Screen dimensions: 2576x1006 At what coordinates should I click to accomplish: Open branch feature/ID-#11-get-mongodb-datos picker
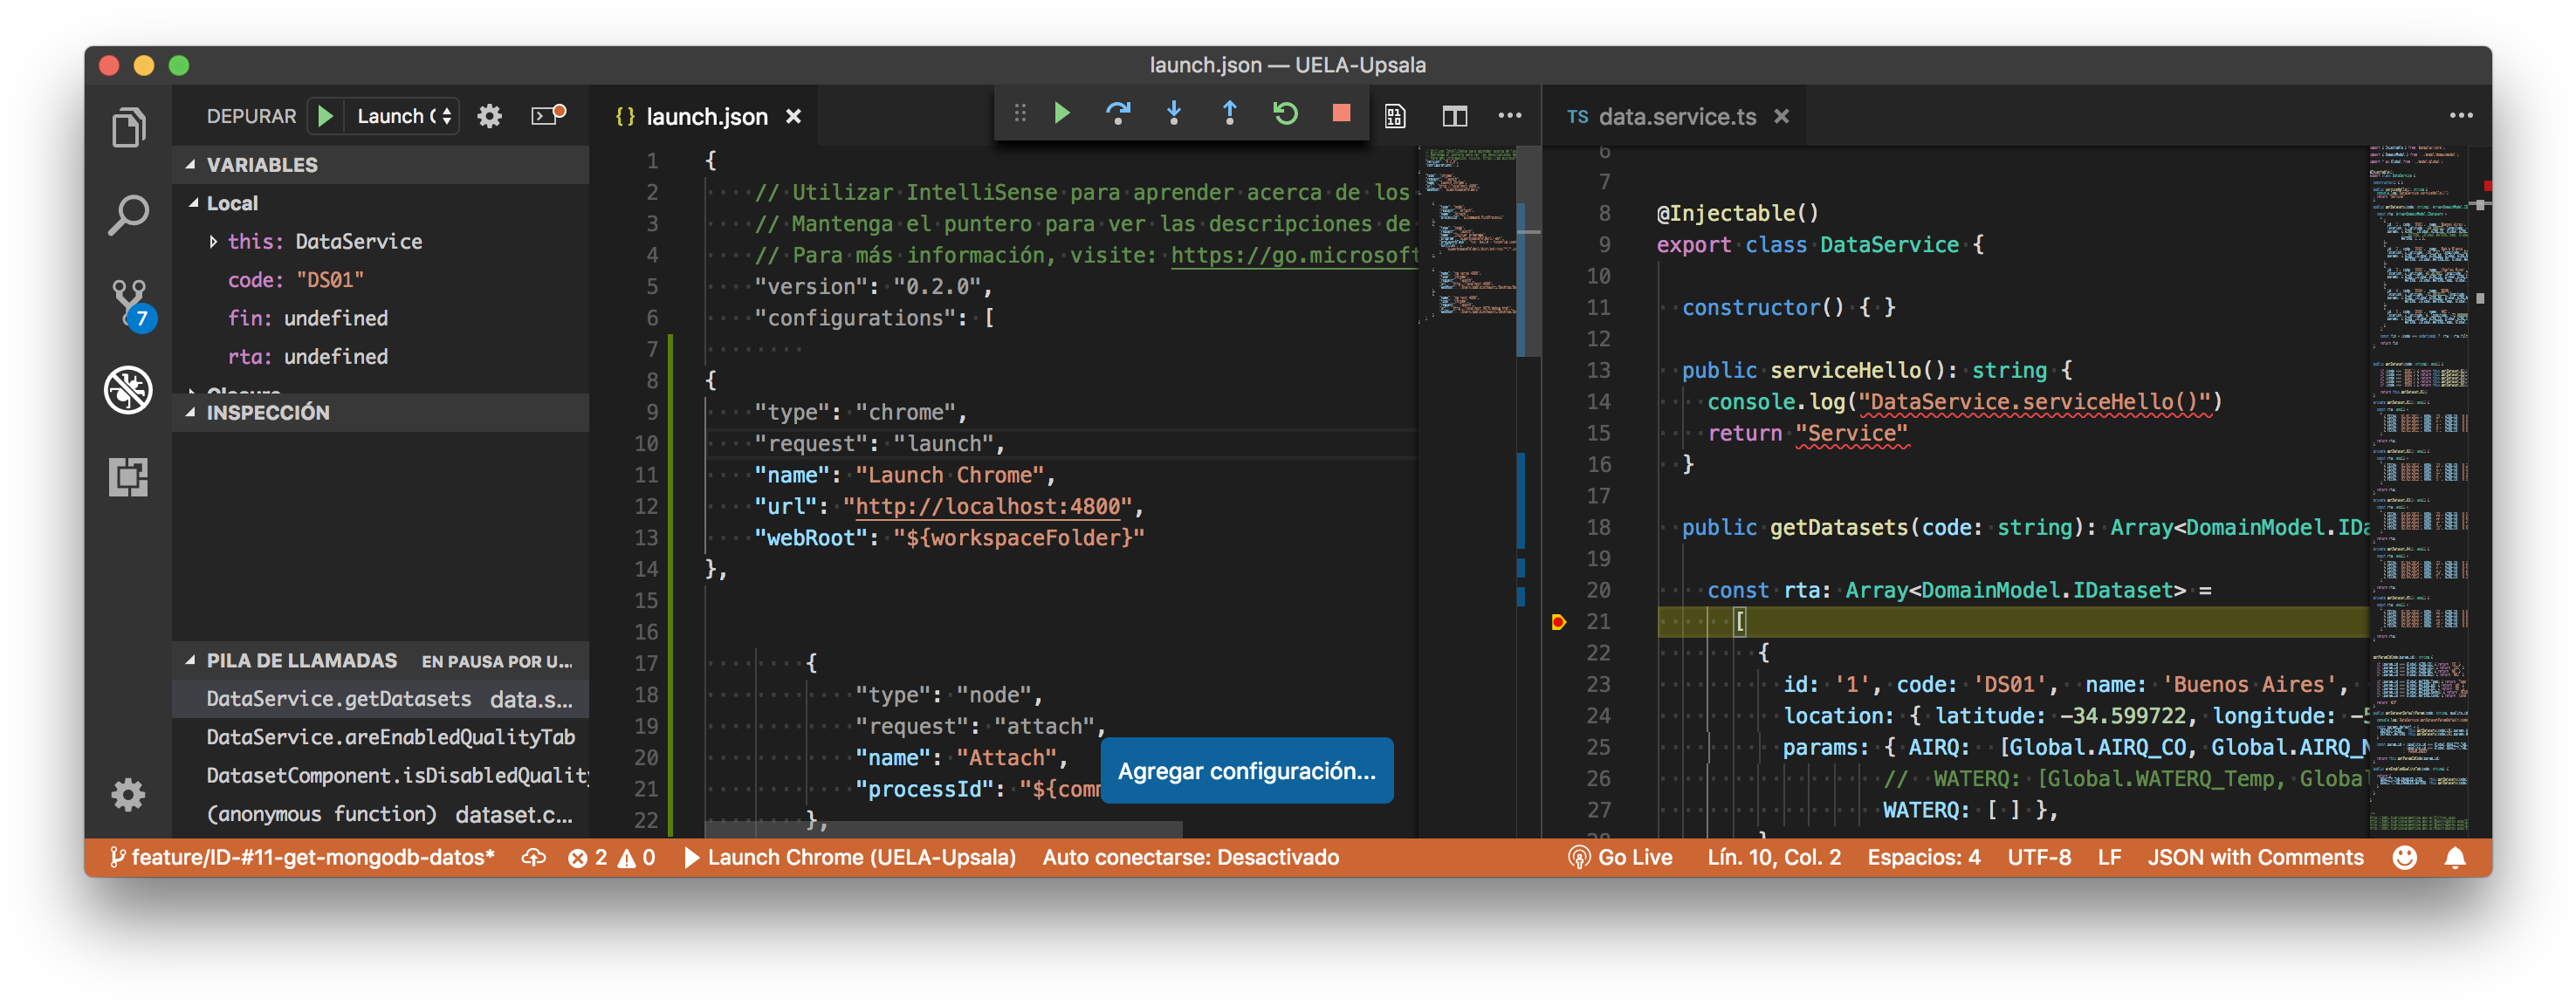pyautogui.click(x=302, y=858)
